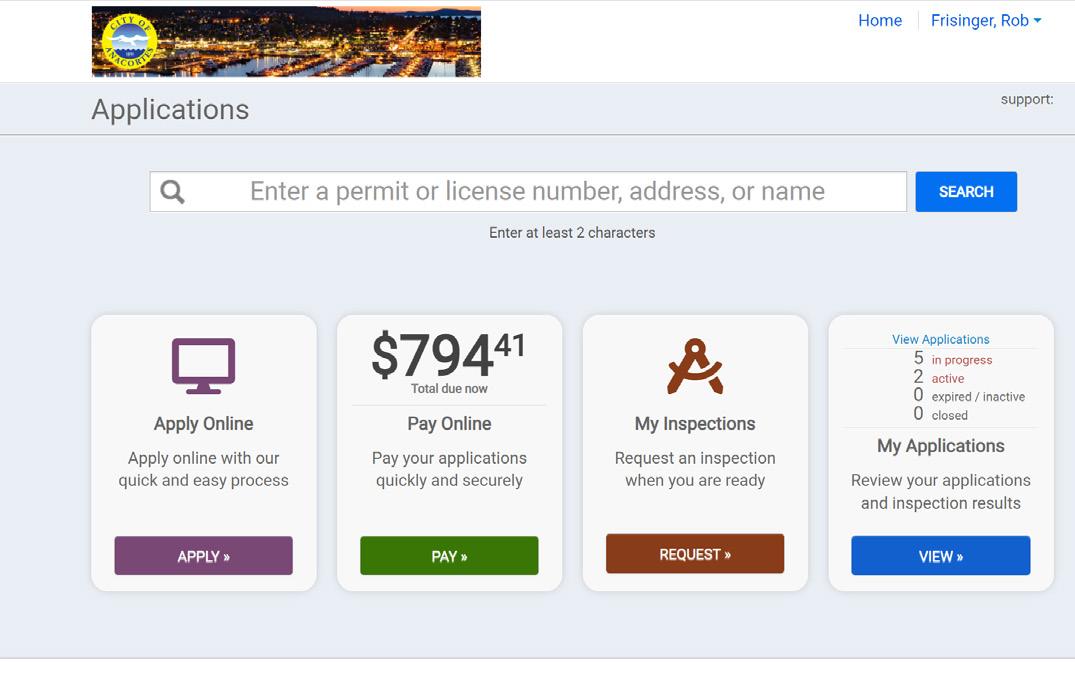Open the View Applications link

coord(940,339)
